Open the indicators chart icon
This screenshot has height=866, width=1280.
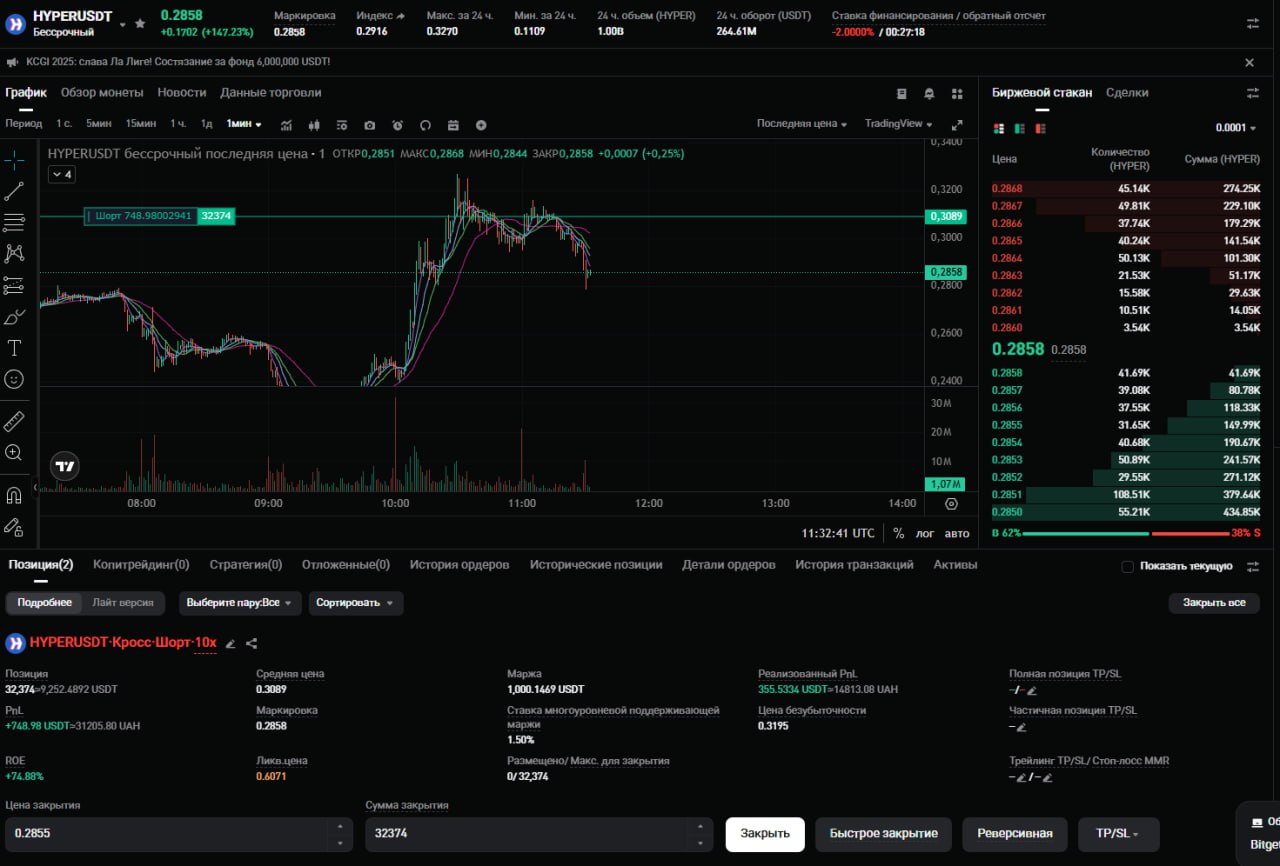[286, 125]
